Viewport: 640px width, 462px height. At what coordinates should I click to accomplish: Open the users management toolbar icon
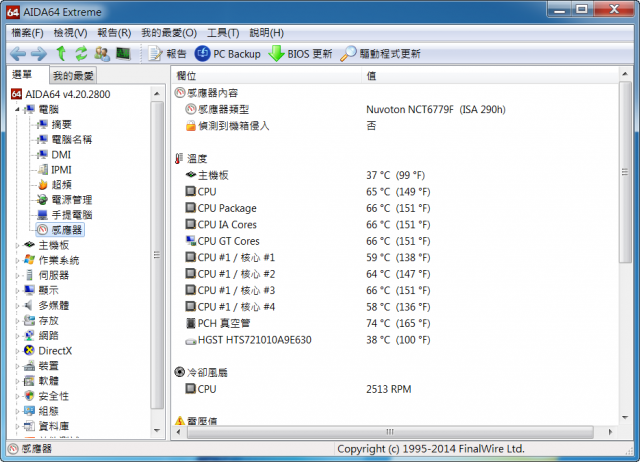click(x=102, y=54)
